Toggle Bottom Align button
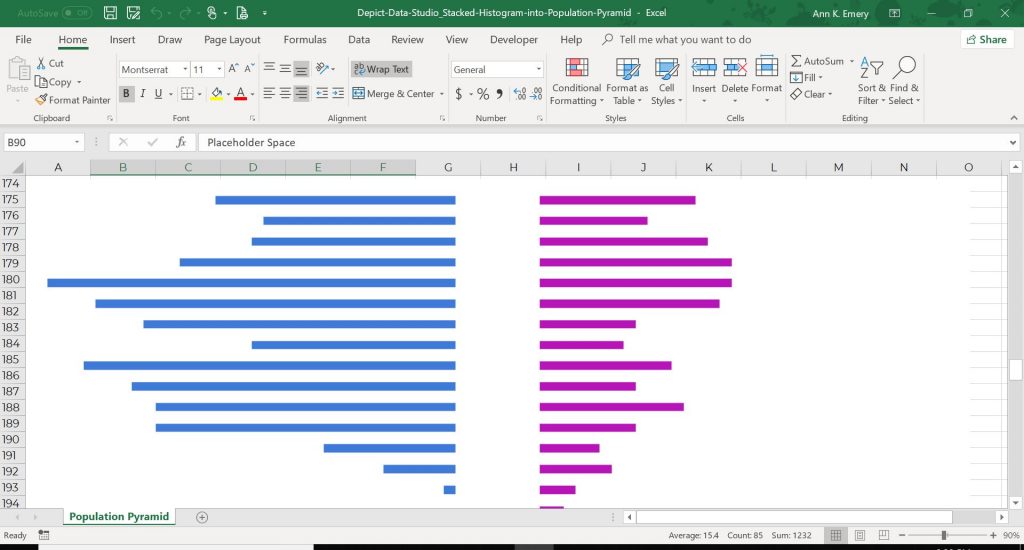Screen dimensions: 1024x550 [x=301, y=68]
